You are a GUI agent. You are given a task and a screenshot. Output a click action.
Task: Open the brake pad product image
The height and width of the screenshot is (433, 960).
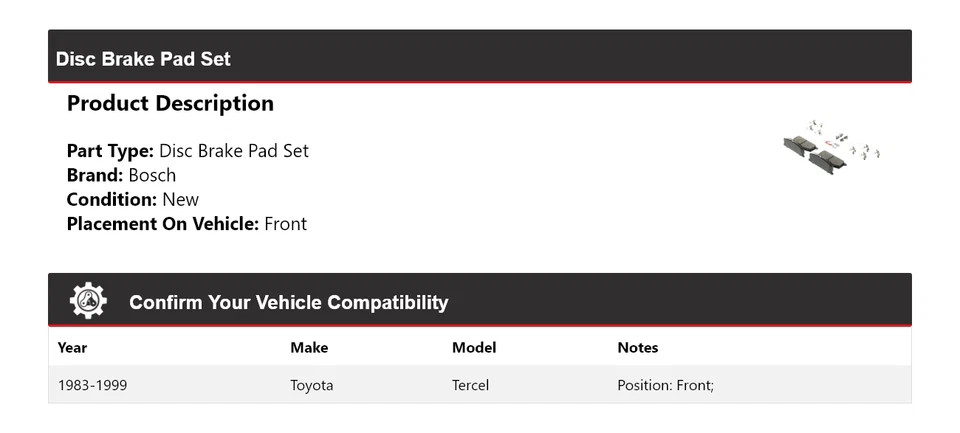[830, 147]
